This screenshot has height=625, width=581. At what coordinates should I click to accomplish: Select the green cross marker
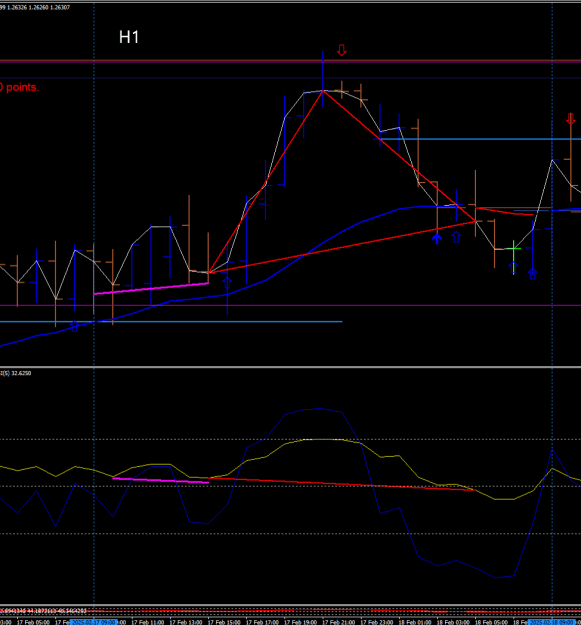click(514, 249)
